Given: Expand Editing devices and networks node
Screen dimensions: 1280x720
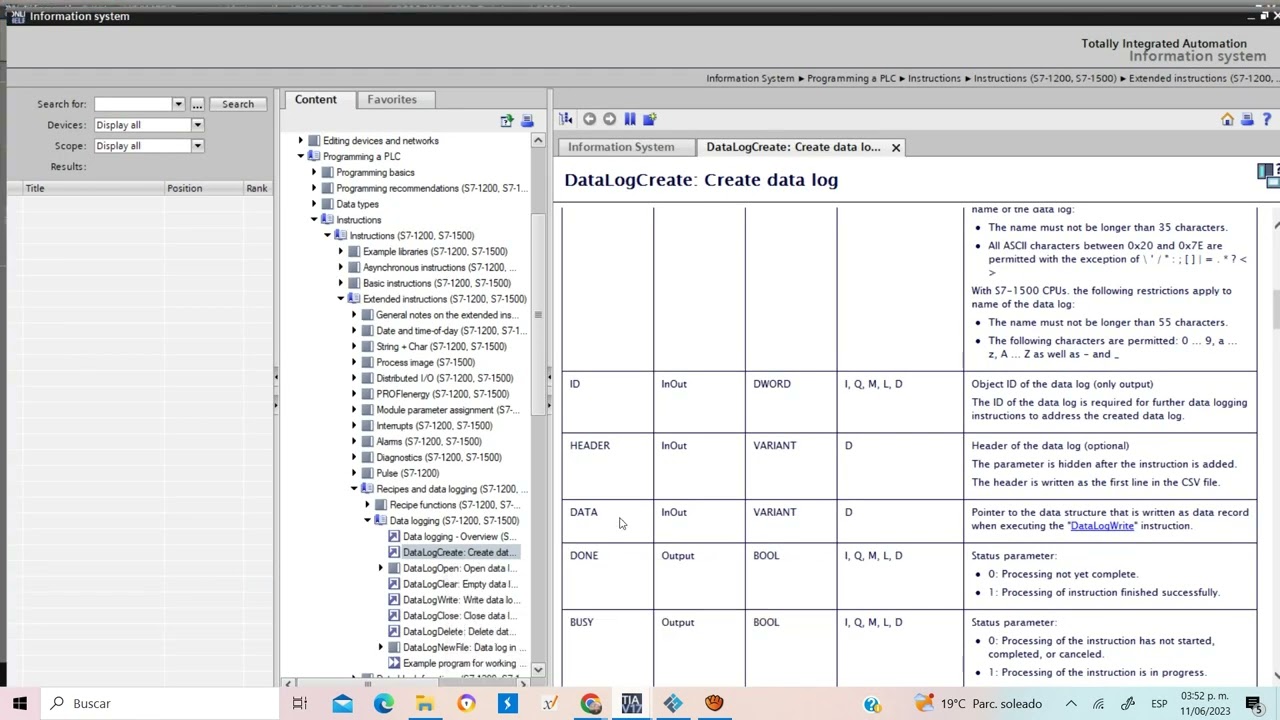Looking at the screenshot, I should (301, 141).
